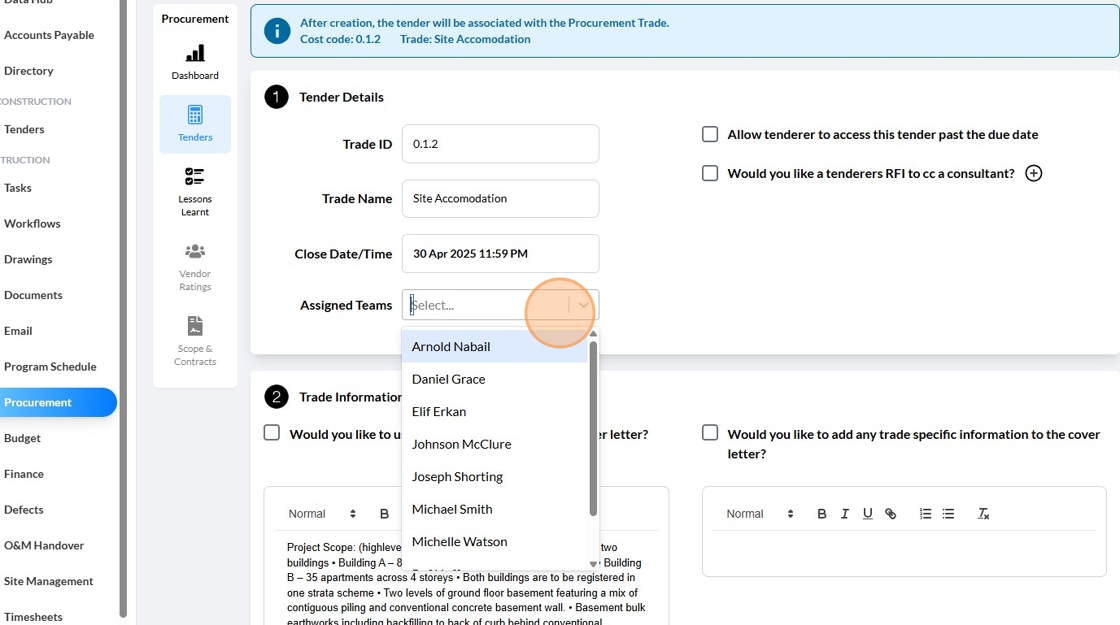
Task: Go to Finance in the sidebar
Action: pyautogui.click(x=24, y=474)
